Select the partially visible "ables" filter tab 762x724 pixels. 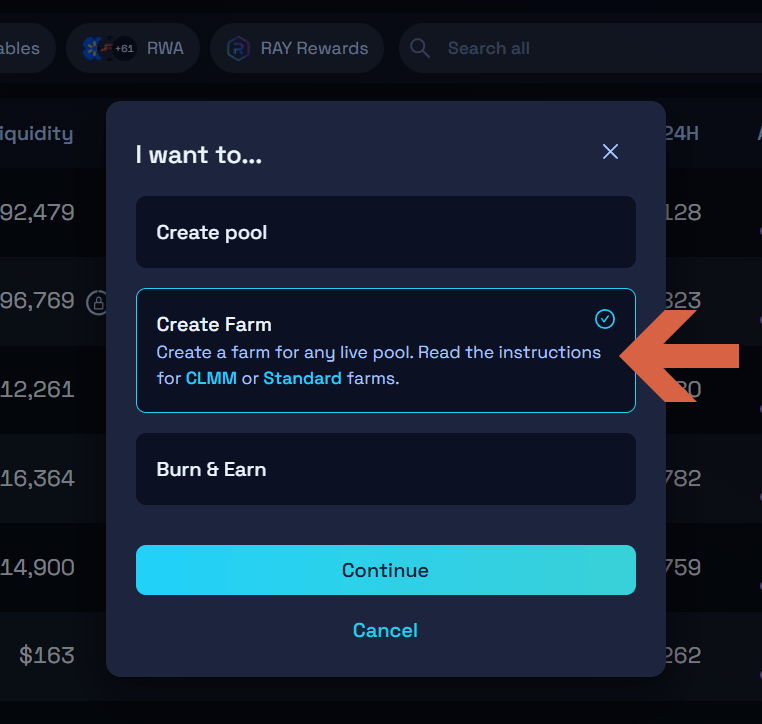pyautogui.click(x=22, y=48)
